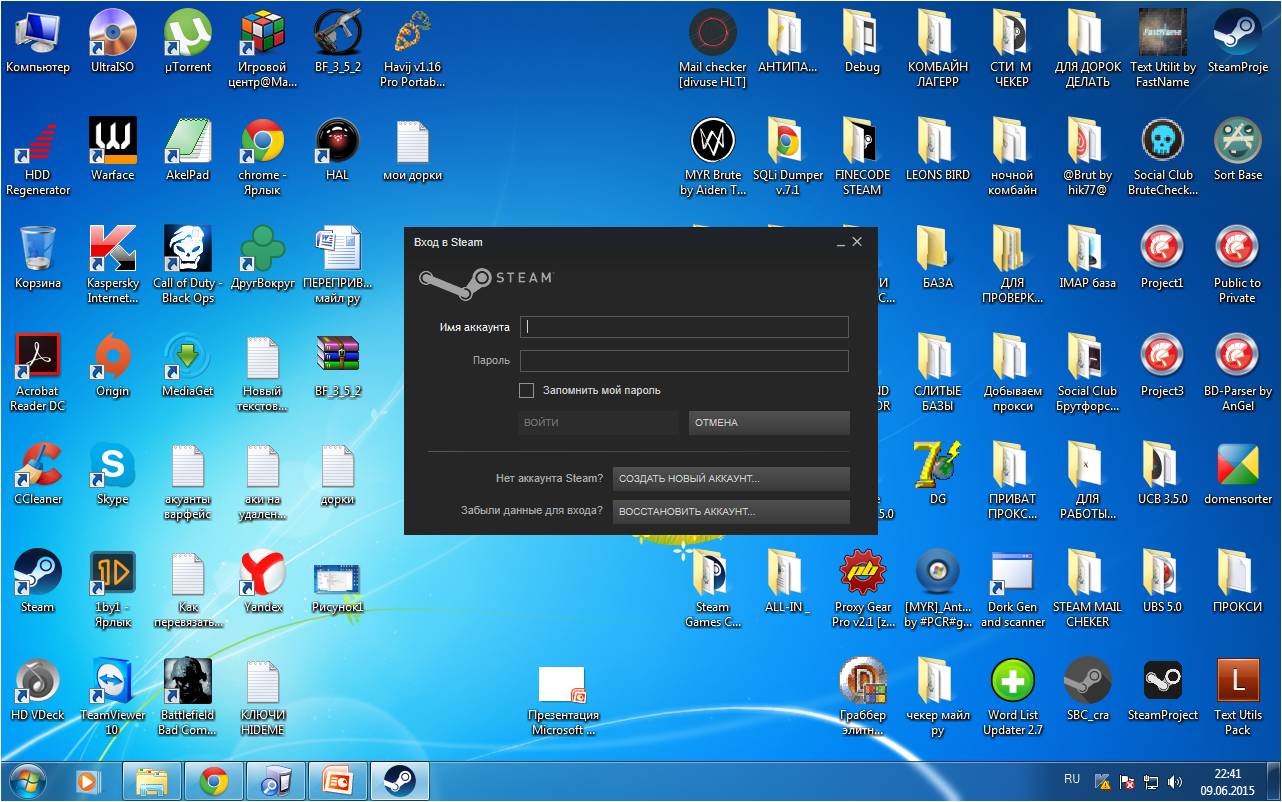The image size is (1282, 802).
Task: Tick the 'Запомнить мой пароль' checkbox
Action: pyautogui.click(x=527, y=390)
